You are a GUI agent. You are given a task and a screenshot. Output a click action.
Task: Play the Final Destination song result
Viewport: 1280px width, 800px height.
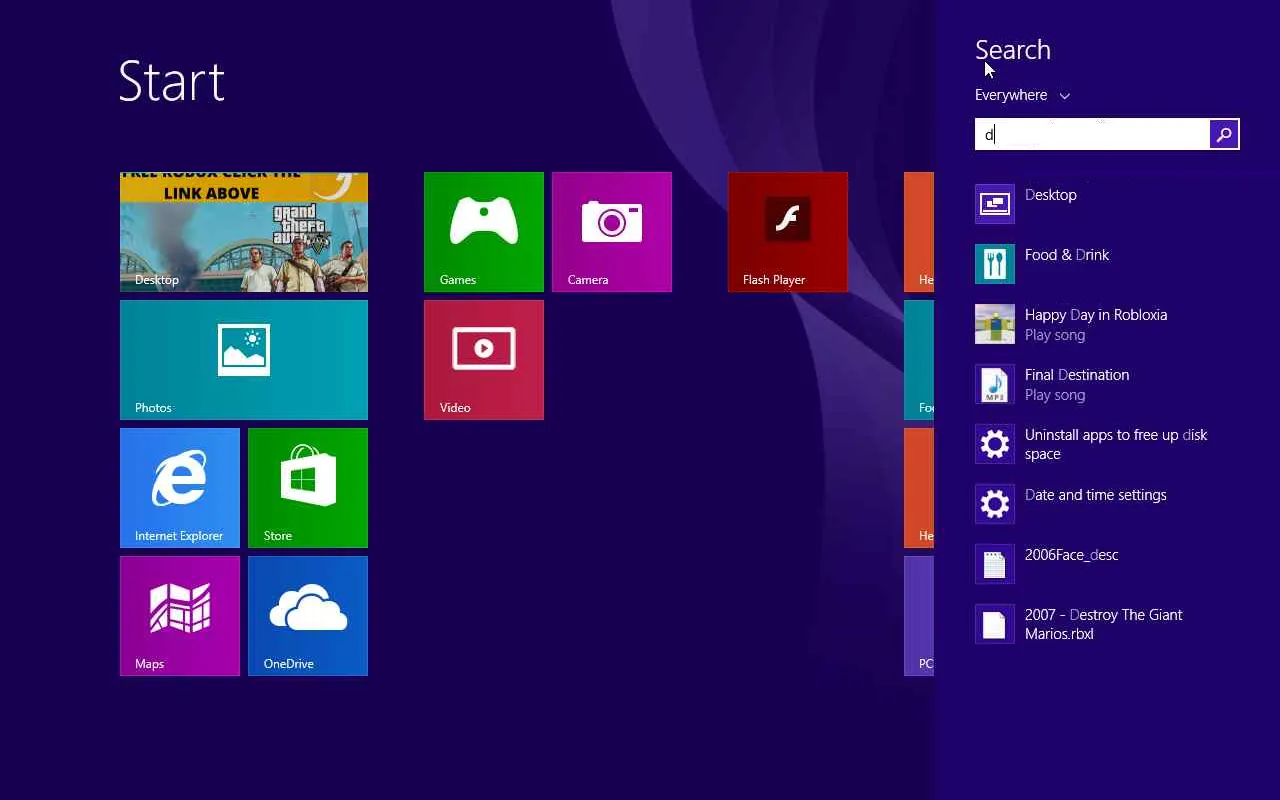(x=1107, y=384)
